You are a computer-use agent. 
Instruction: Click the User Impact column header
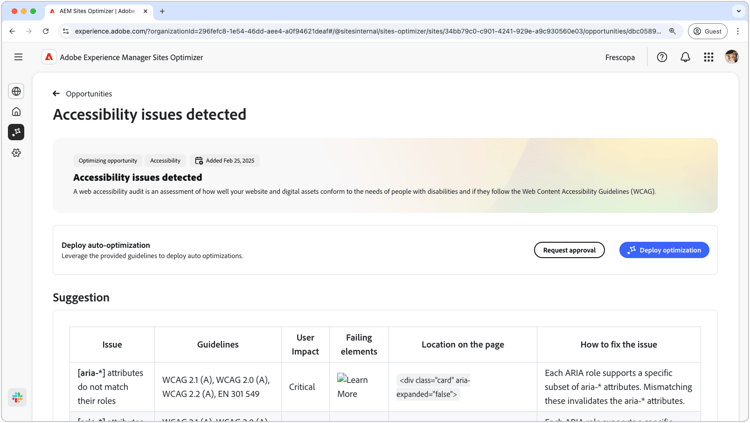point(305,345)
